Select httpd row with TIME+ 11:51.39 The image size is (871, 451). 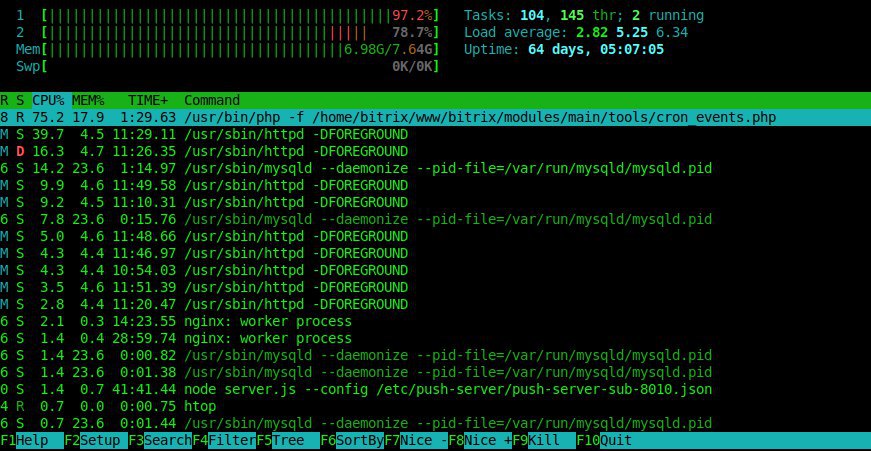(436, 287)
